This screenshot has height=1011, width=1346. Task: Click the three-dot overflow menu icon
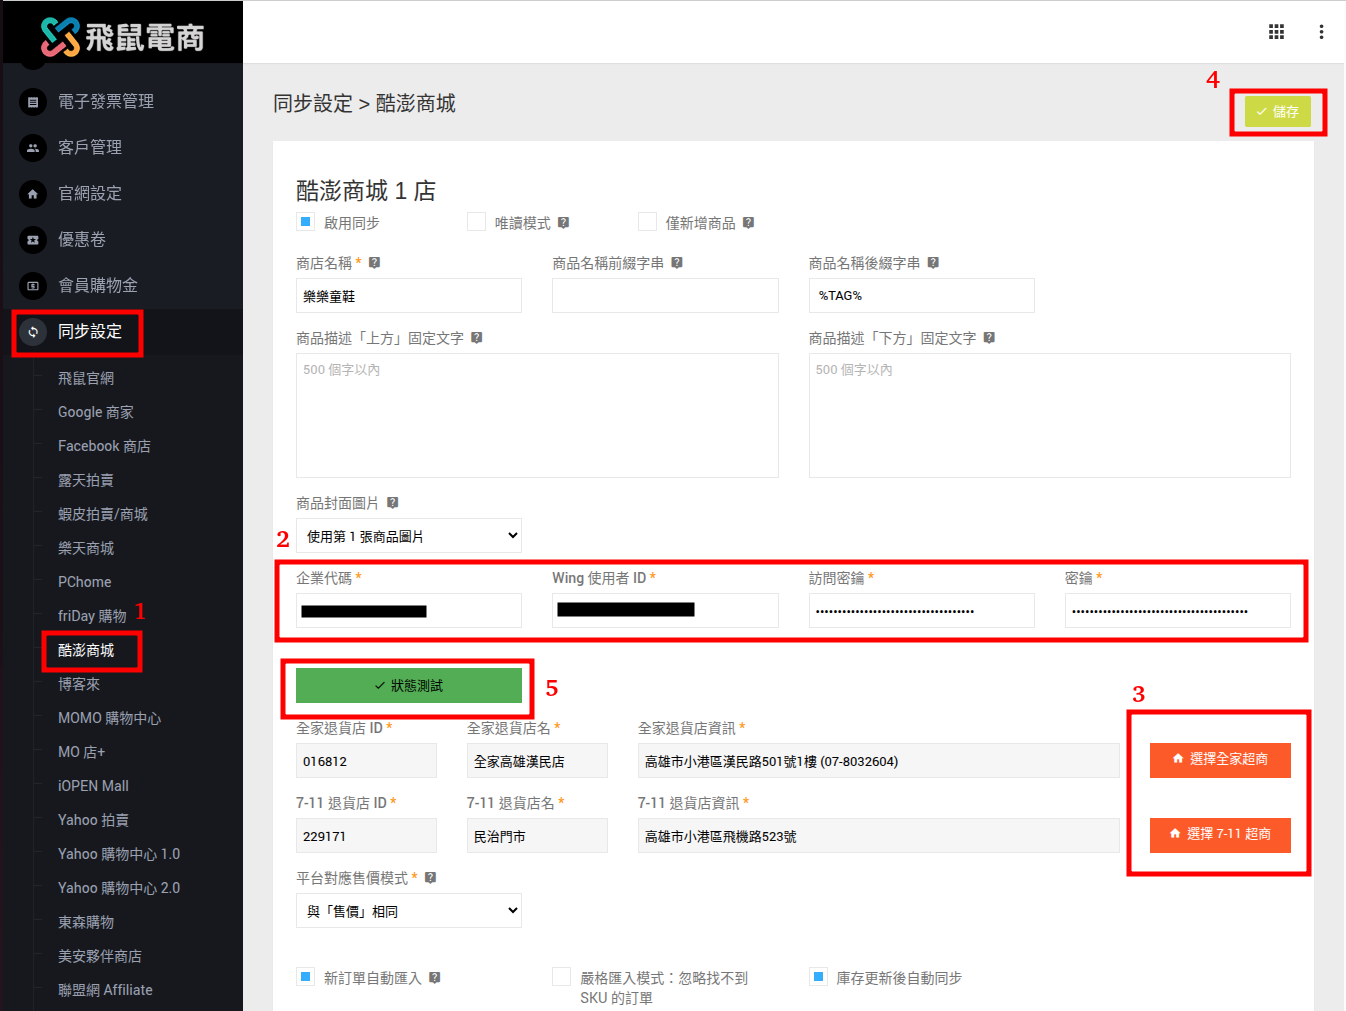pyautogui.click(x=1321, y=31)
